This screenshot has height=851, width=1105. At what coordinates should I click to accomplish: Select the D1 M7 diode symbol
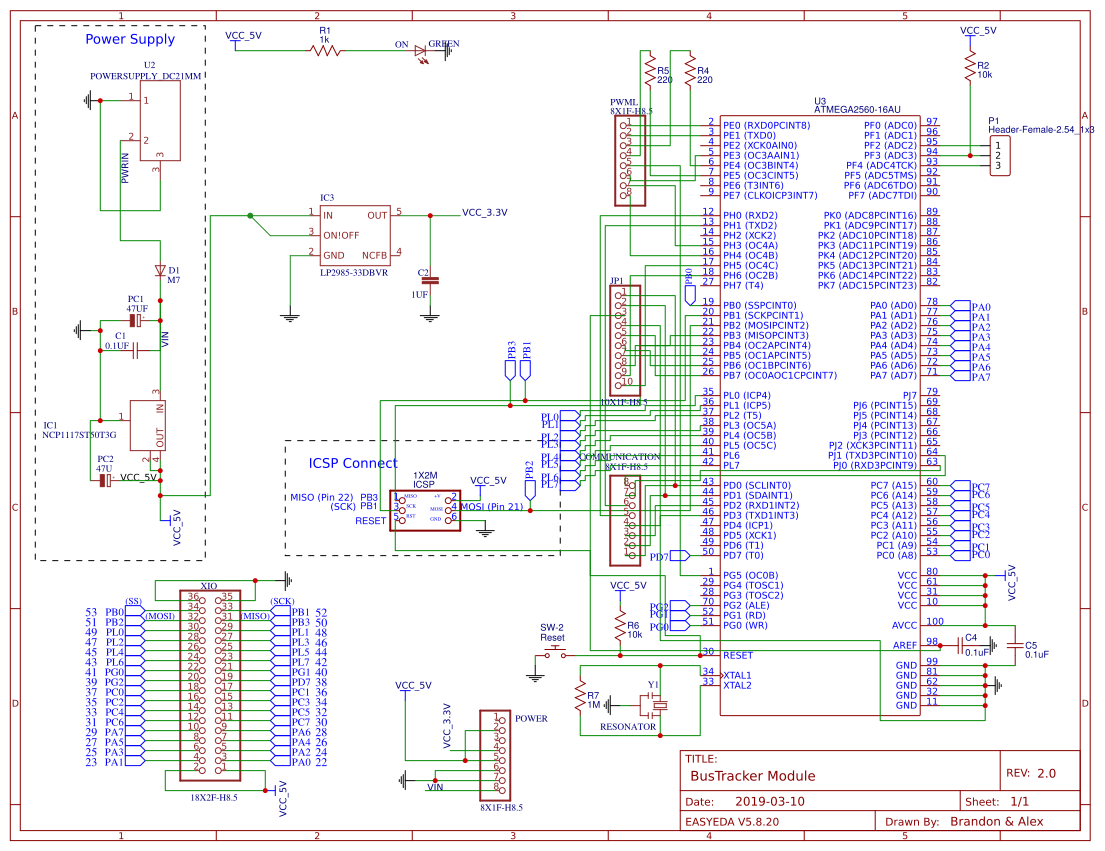click(x=160, y=271)
